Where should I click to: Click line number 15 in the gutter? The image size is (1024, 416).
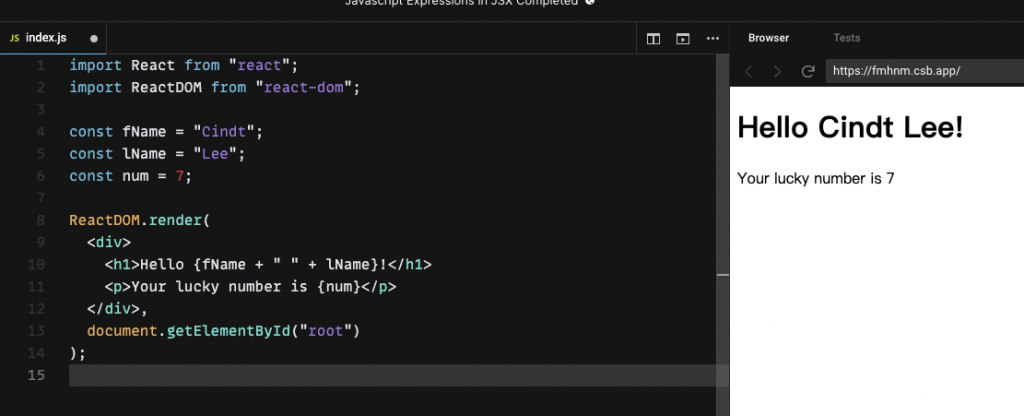tap(37, 375)
